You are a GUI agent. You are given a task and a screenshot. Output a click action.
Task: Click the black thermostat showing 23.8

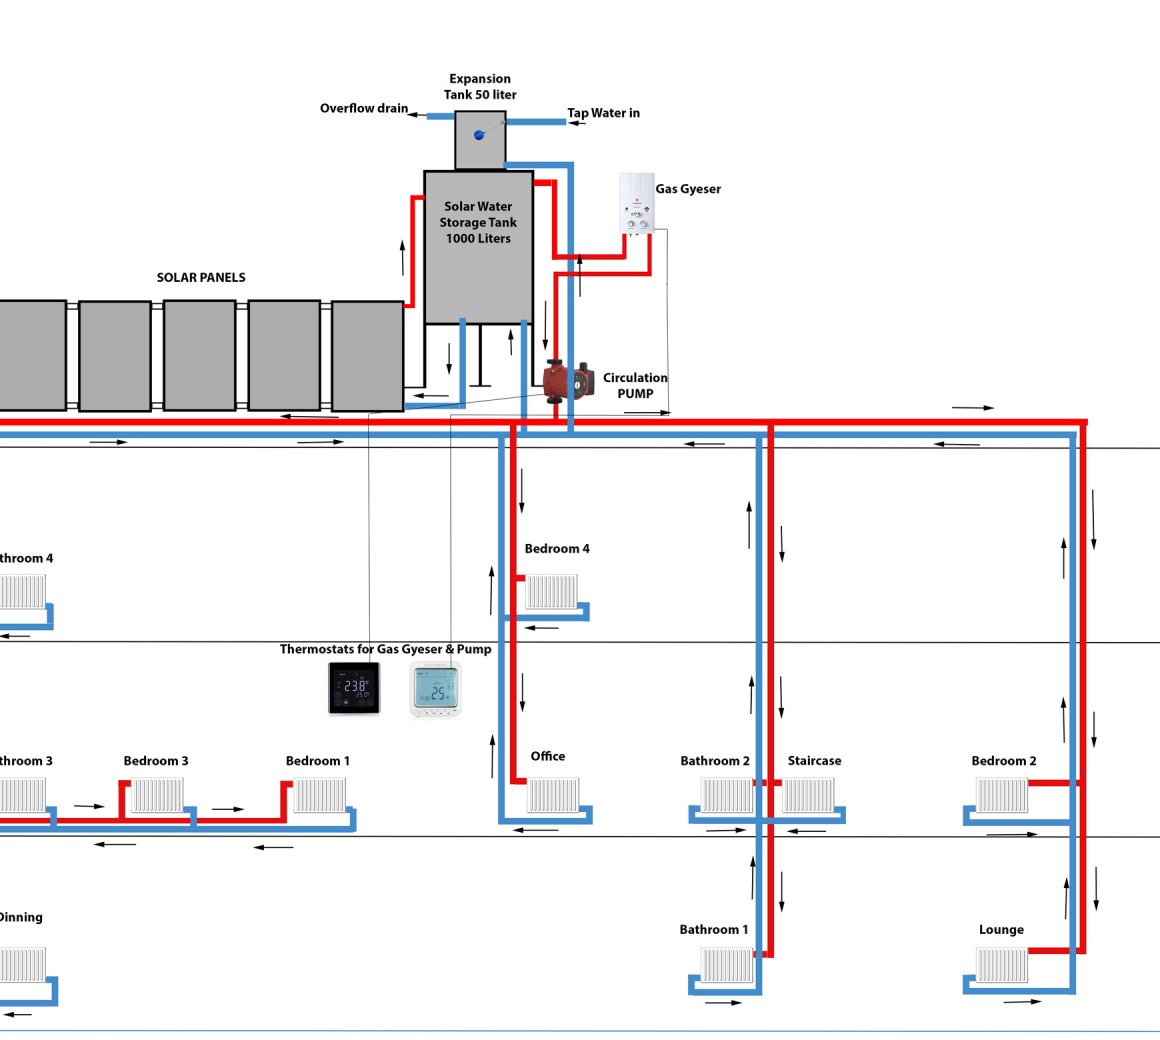pos(354,688)
